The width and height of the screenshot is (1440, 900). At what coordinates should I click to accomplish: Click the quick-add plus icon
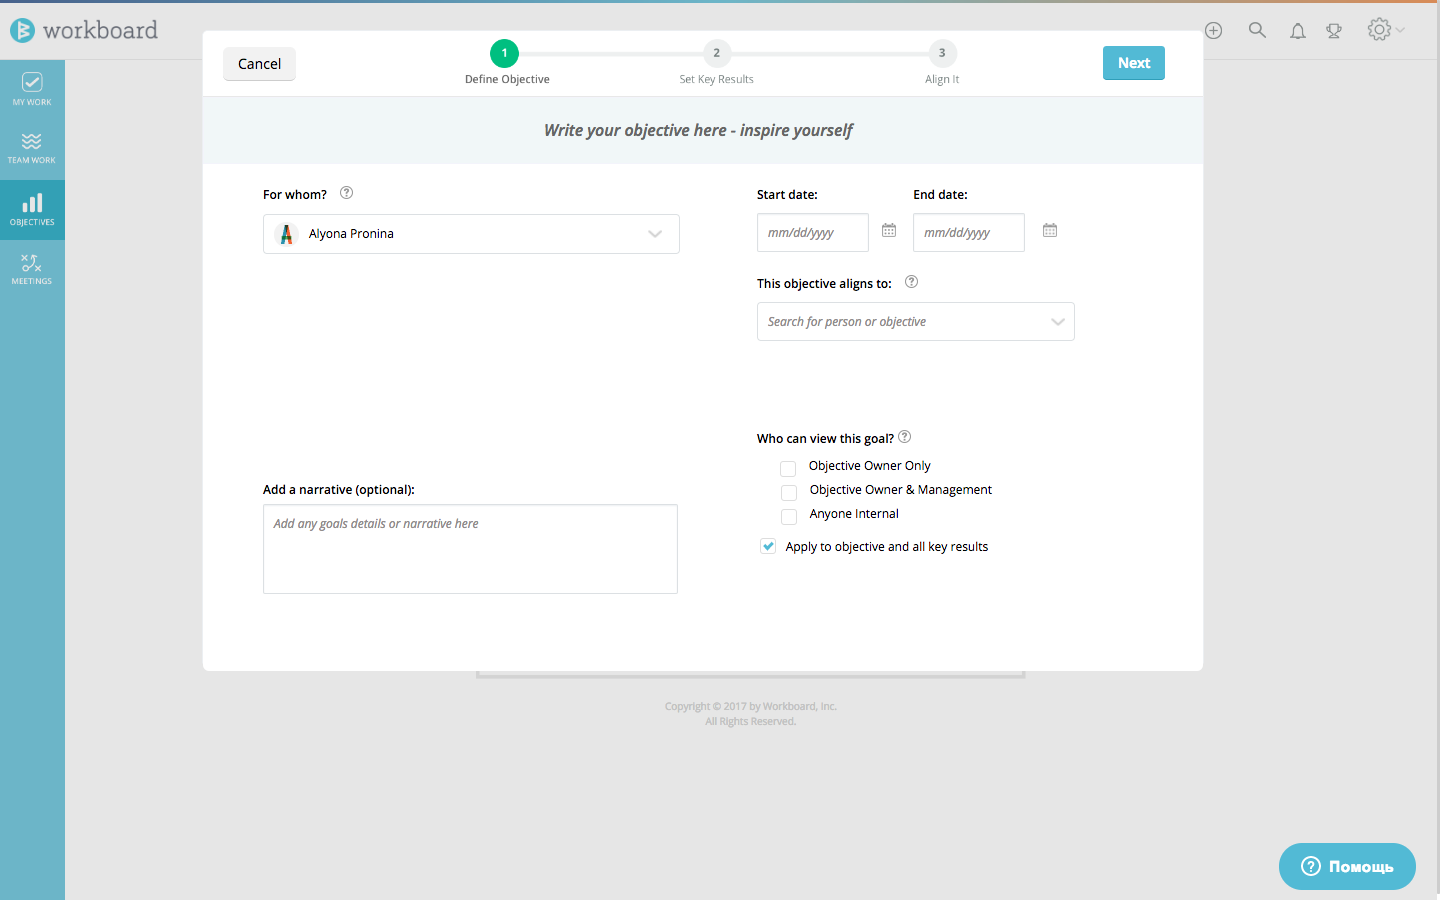click(x=1213, y=30)
